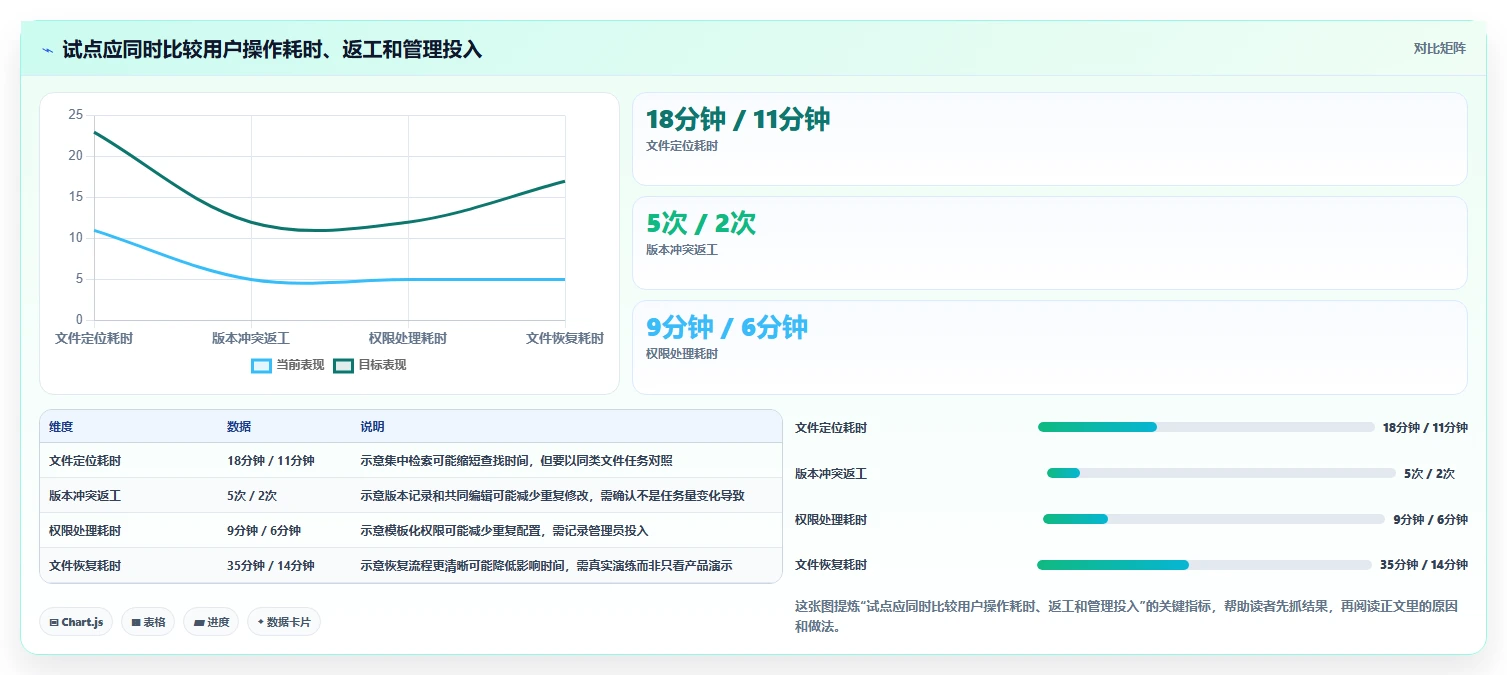Click the description starting 示意集中检索

point(516,461)
